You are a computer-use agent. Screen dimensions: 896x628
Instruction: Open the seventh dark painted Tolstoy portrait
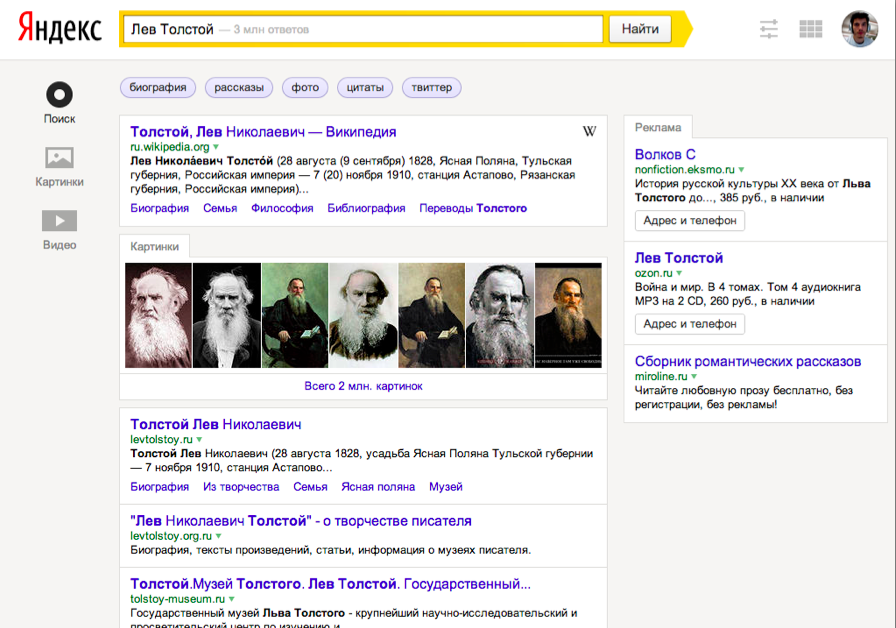click(568, 315)
